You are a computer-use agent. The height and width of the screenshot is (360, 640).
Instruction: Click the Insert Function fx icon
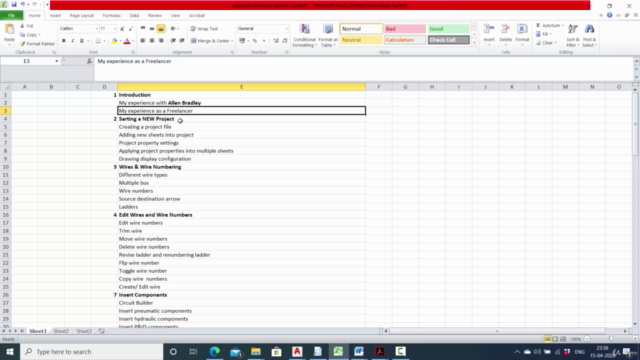[x=89, y=61]
